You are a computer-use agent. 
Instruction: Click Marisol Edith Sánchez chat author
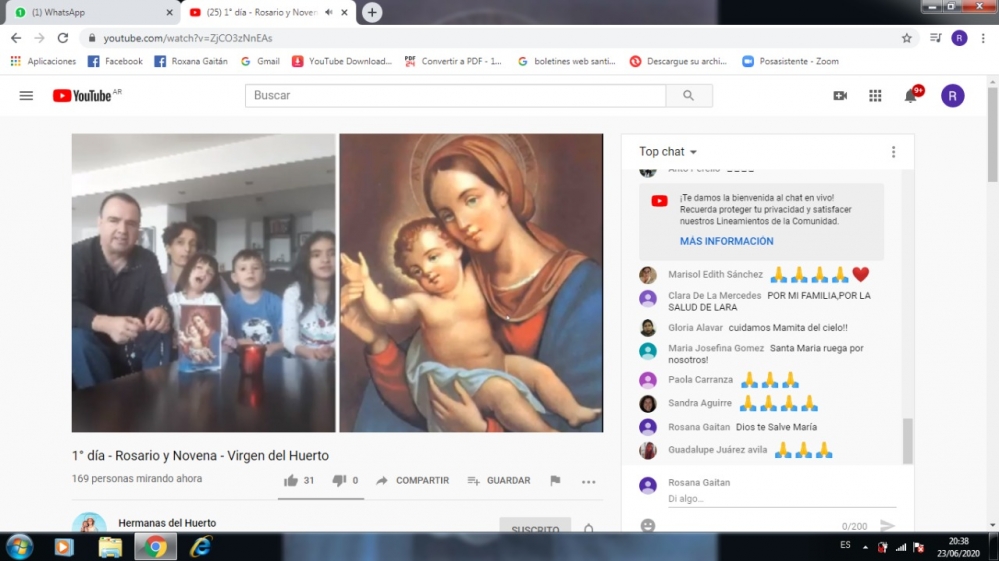pos(715,274)
